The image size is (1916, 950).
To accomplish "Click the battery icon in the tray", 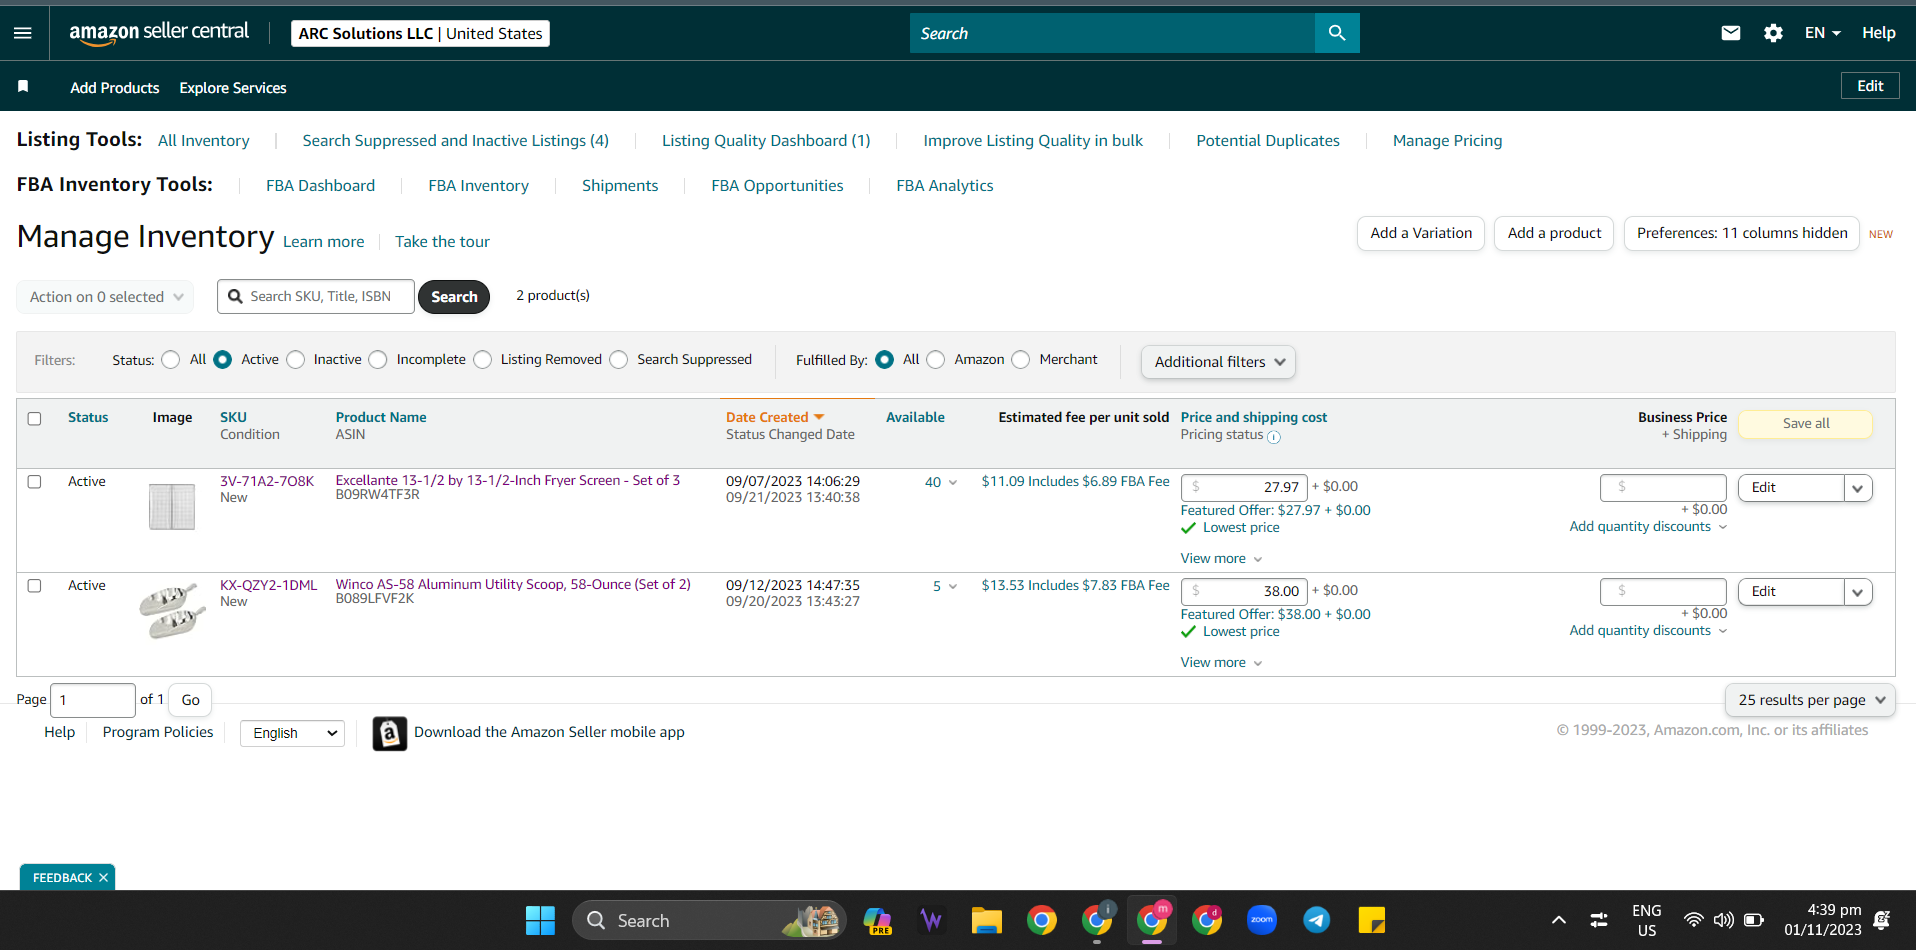I will coord(1754,920).
